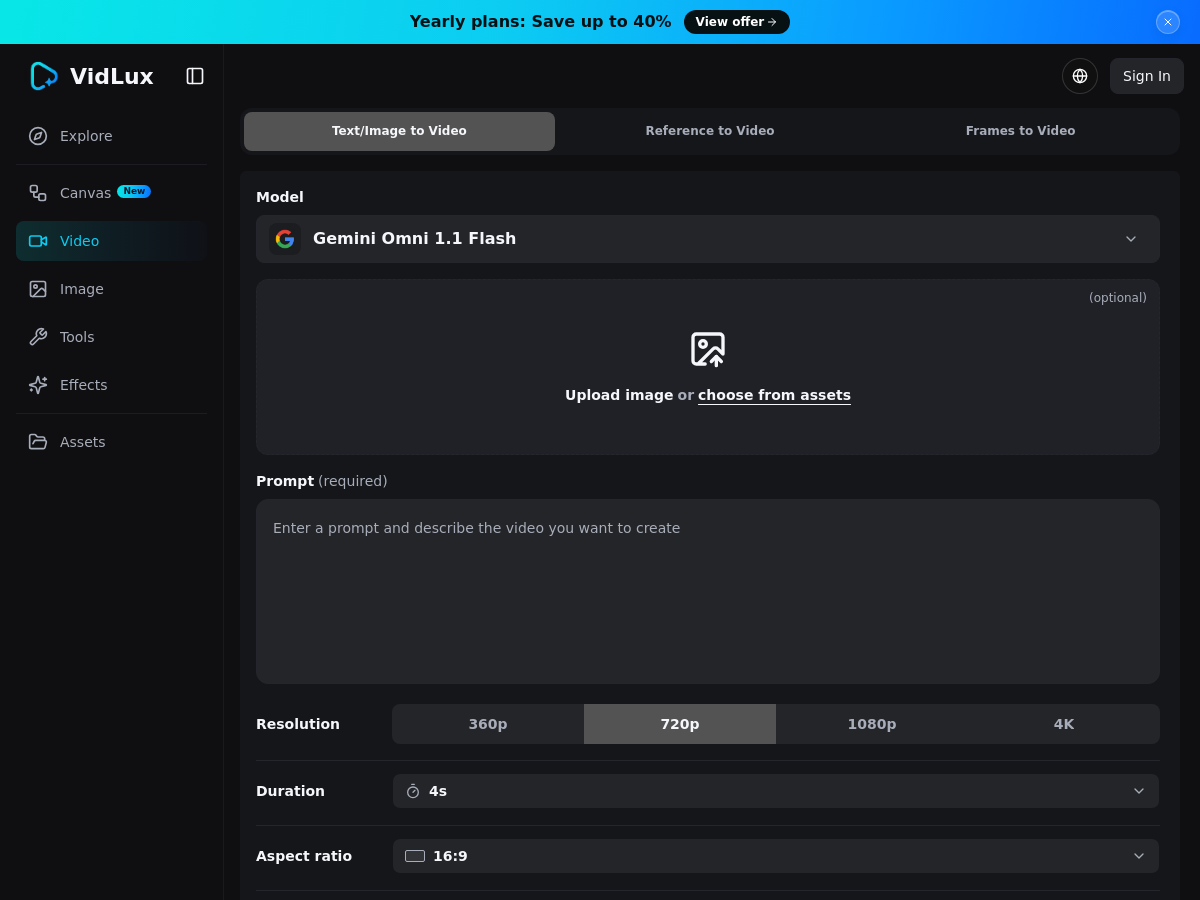Image resolution: width=1200 pixels, height=900 pixels.
Task: Open Tools wrench sidebar item
Action: point(111,337)
